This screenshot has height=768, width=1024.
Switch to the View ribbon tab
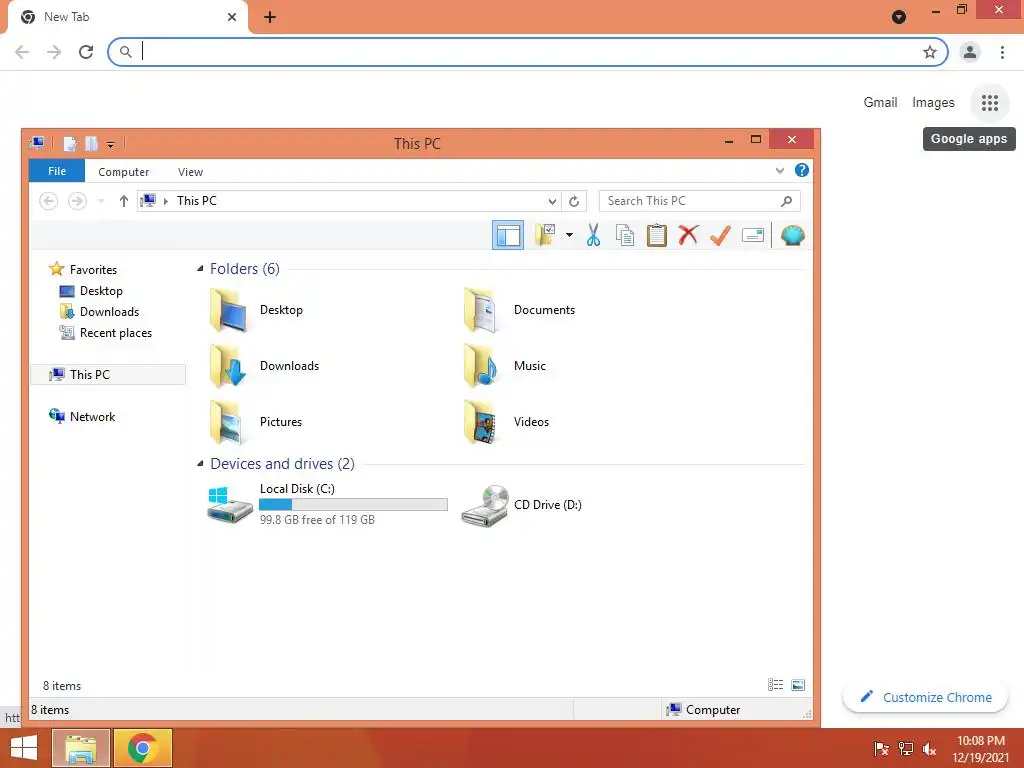(190, 172)
